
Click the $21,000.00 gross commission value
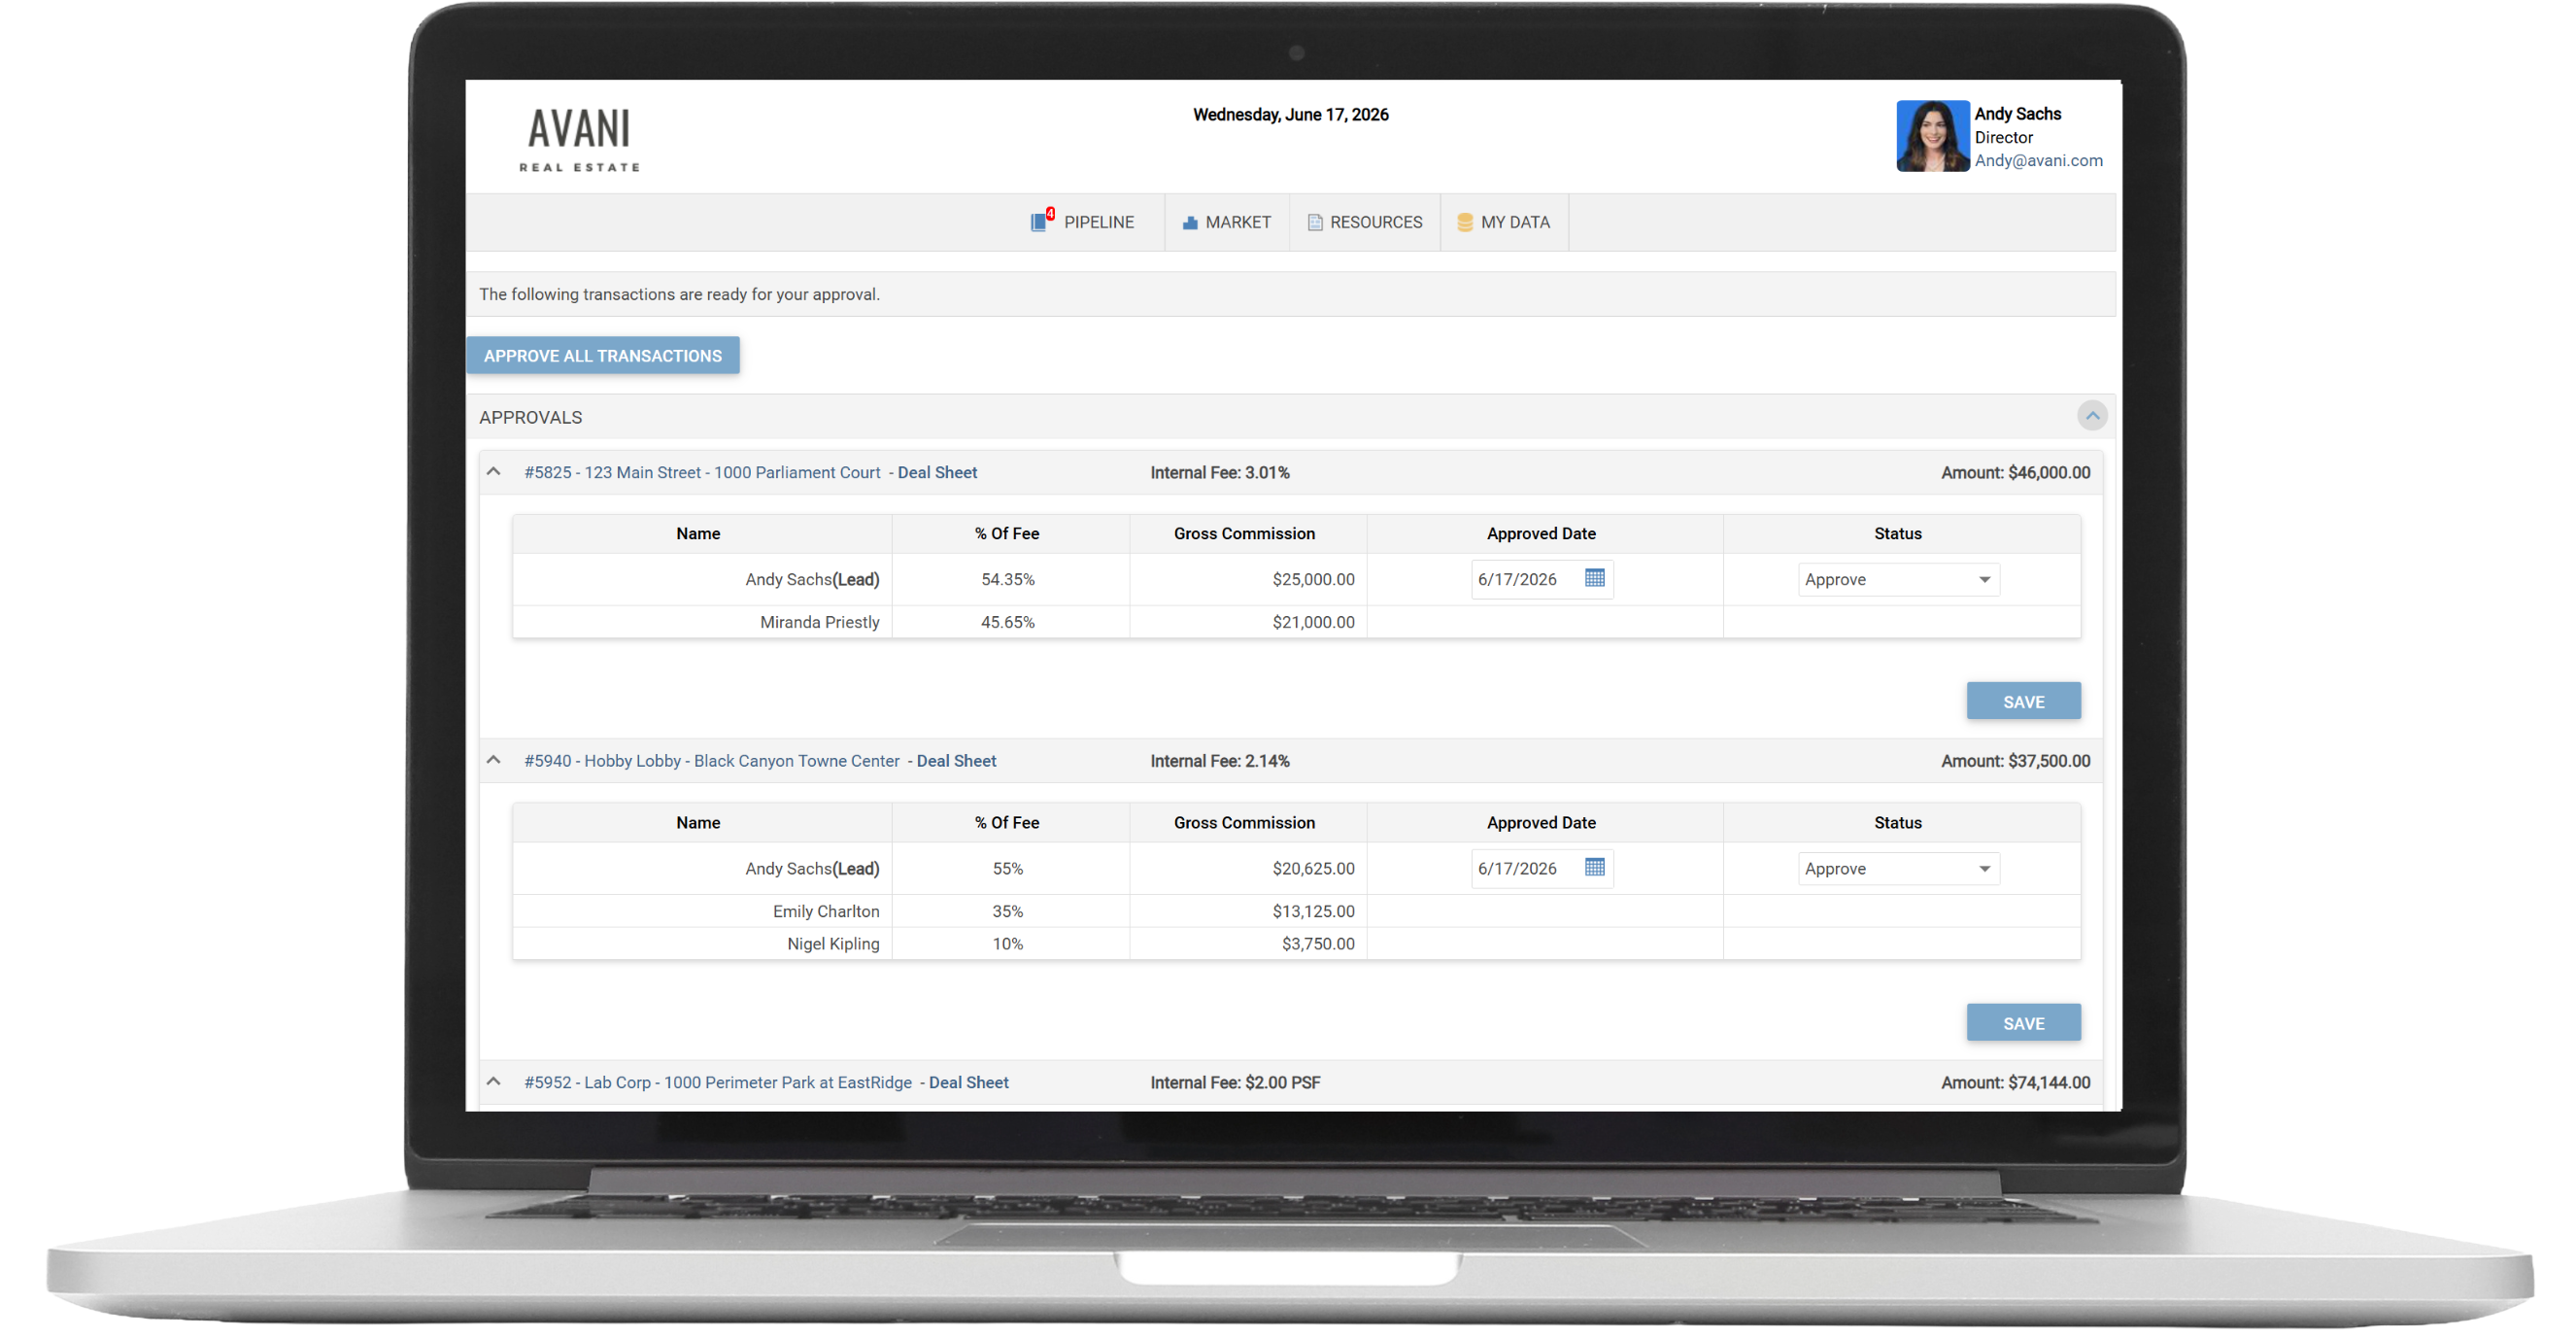pyautogui.click(x=1312, y=622)
